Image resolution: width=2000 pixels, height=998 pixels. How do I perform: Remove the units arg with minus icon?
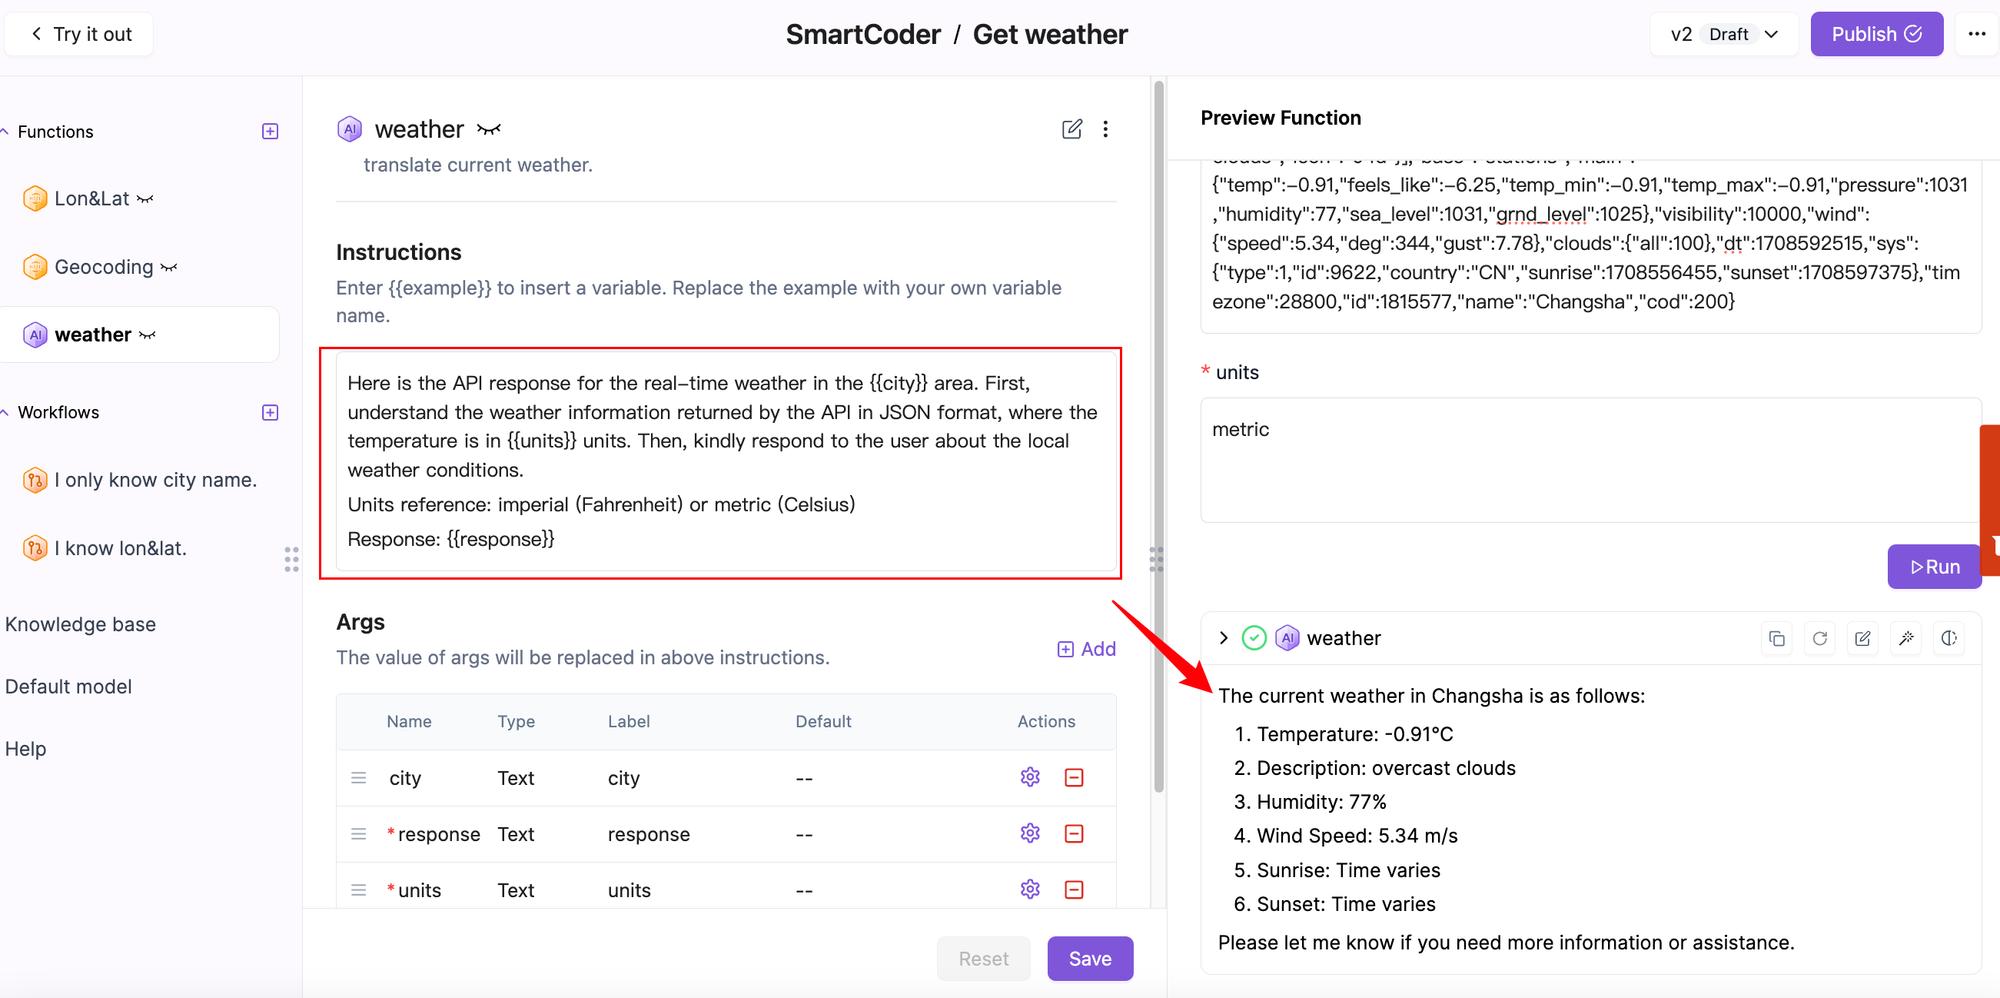[1074, 889]
